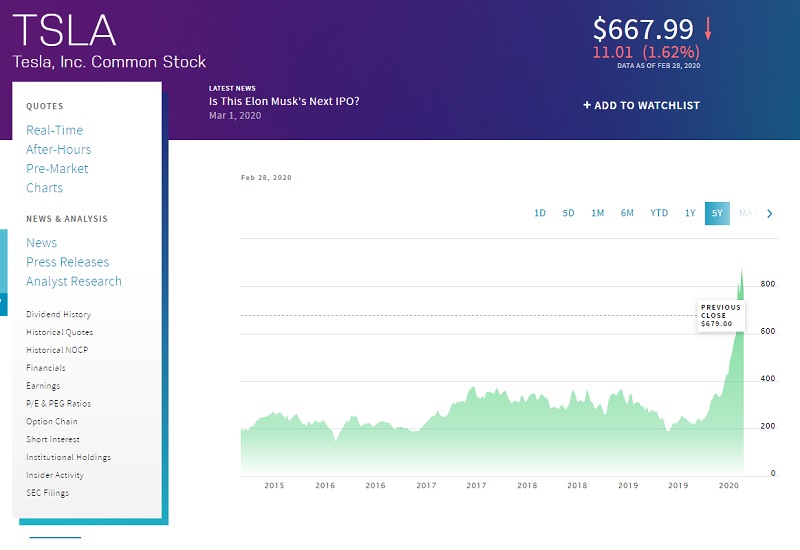This screenshot has height=550, width=800.
Task: View SEC Filings
Action: tap(48, 493)
